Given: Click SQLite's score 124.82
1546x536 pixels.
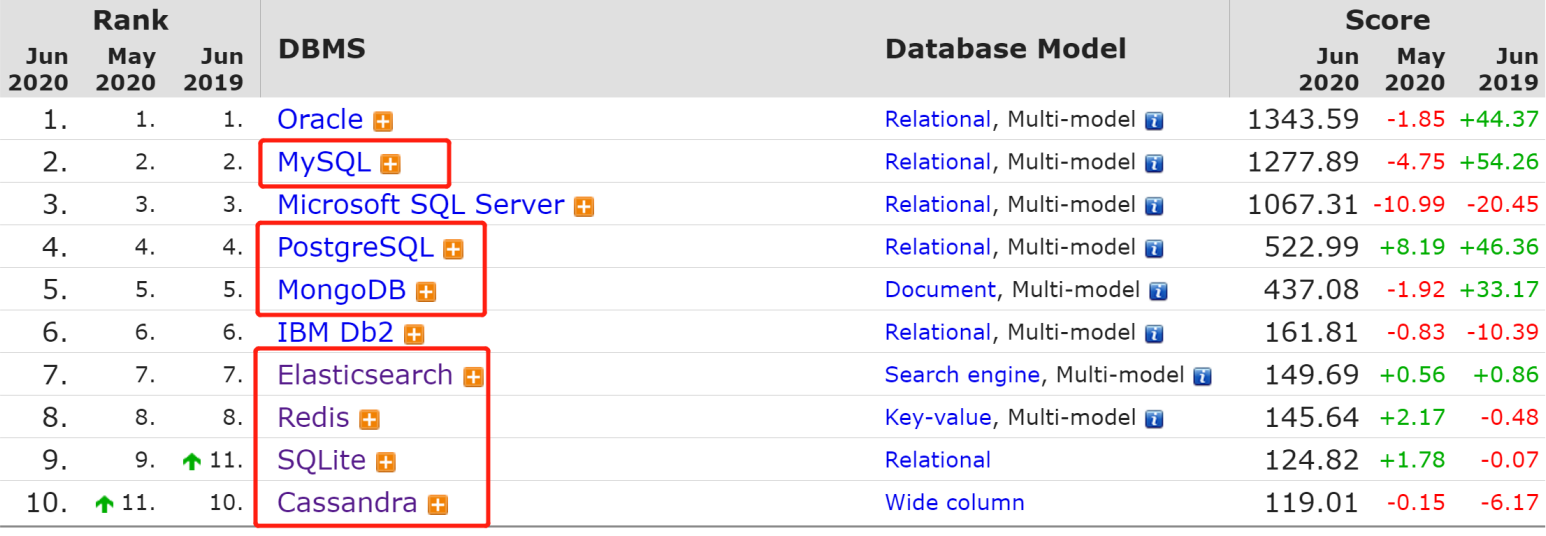Looking at the screenshot, I should [x=1312, y=460].
